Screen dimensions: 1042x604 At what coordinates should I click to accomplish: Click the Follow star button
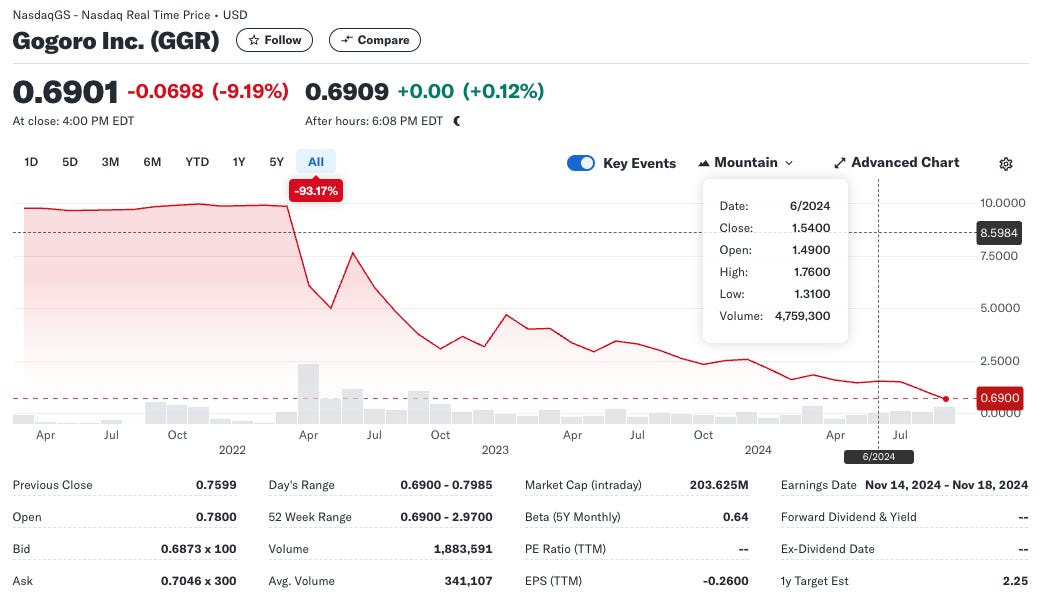[274, 40]
